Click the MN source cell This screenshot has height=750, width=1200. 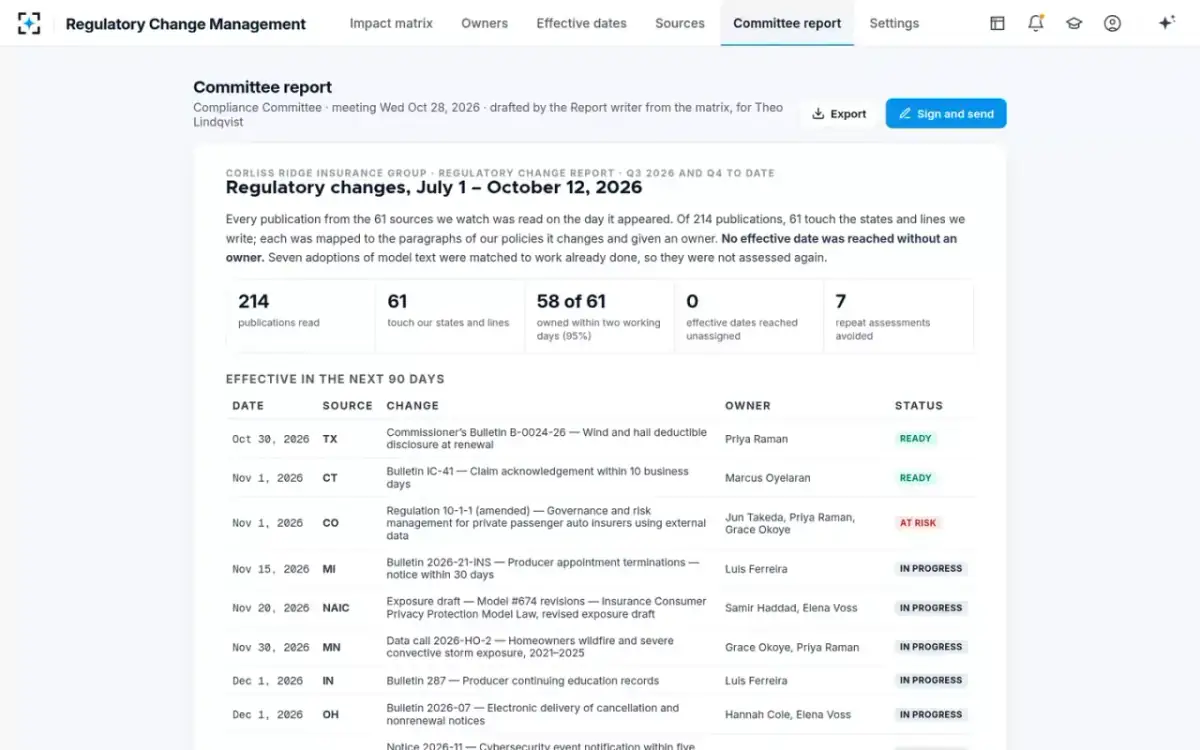tap(331, 647)
